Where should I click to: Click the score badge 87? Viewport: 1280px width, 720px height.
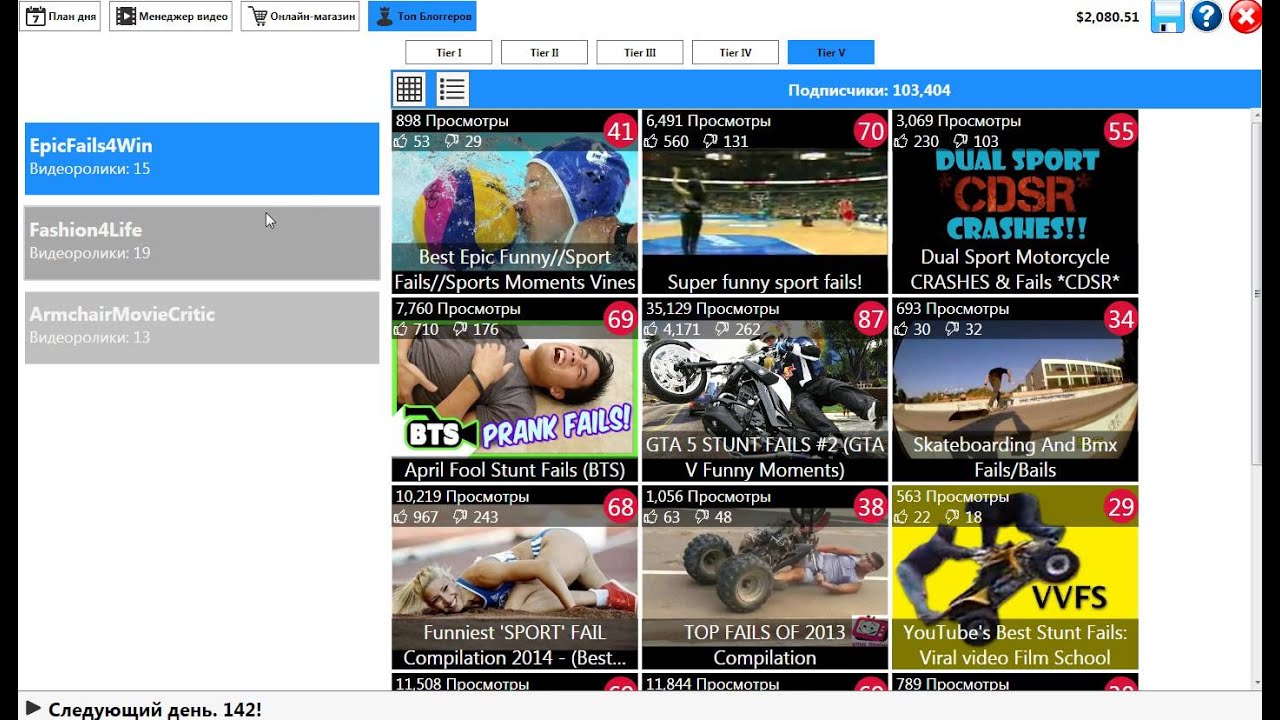coord(871,319)
